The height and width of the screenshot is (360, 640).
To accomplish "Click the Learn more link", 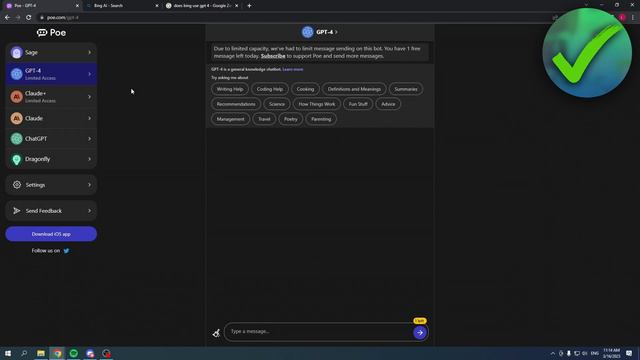I will [x=293, y=69].
